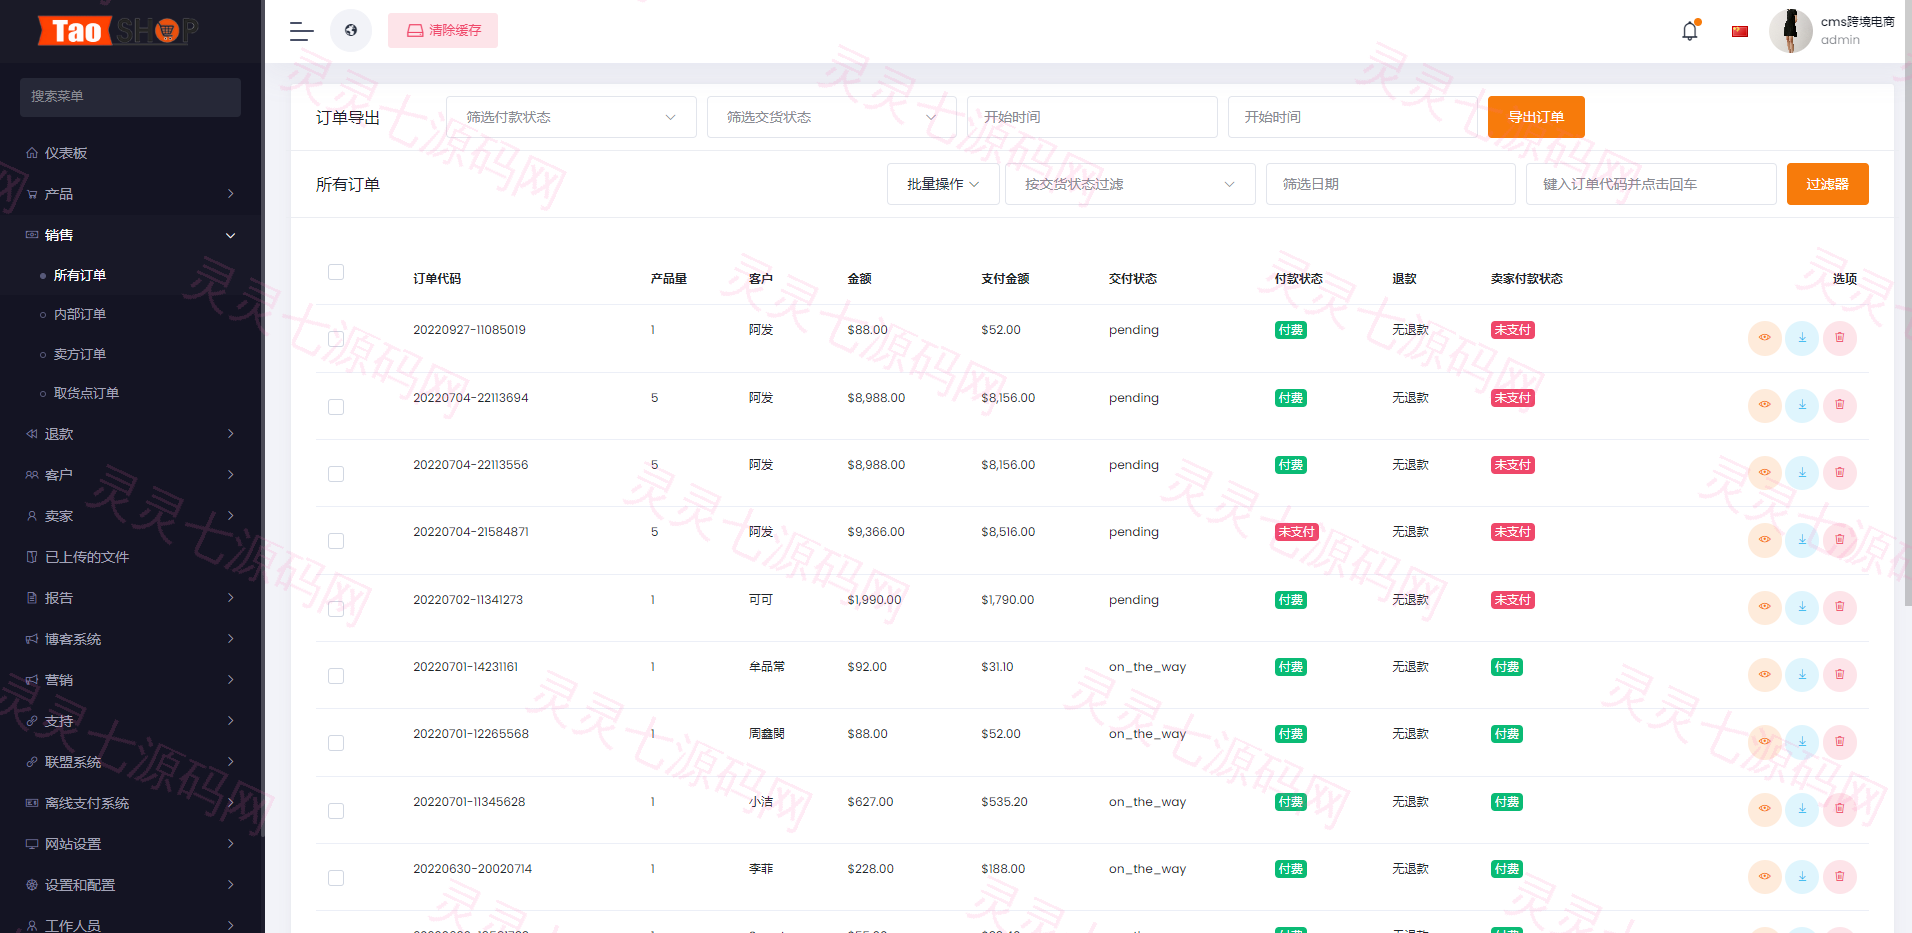Download invoice for order 20220630-20020714
Viewport: 1912px width, 933px height.
(1802, 876)
